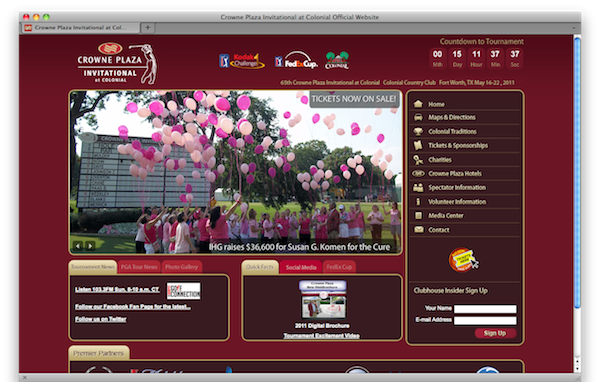Click 'Follow our Facebook Fan Page' link
This screenshot has height=382, width=600.
[x=133, y=307]
